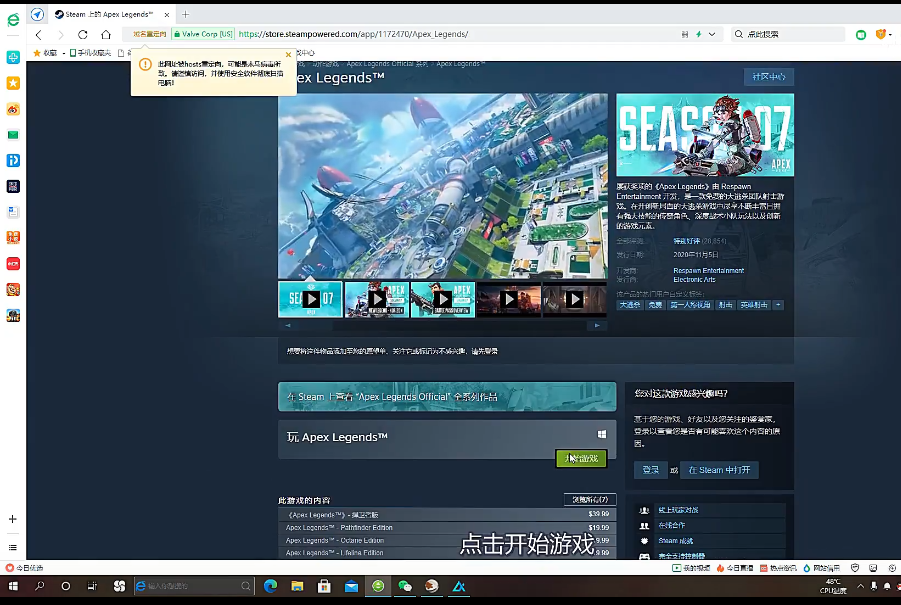This screenshot has height=605, width=901.
Task: Open a new tab with the plus icon
Action: click(x=185, y=14)
